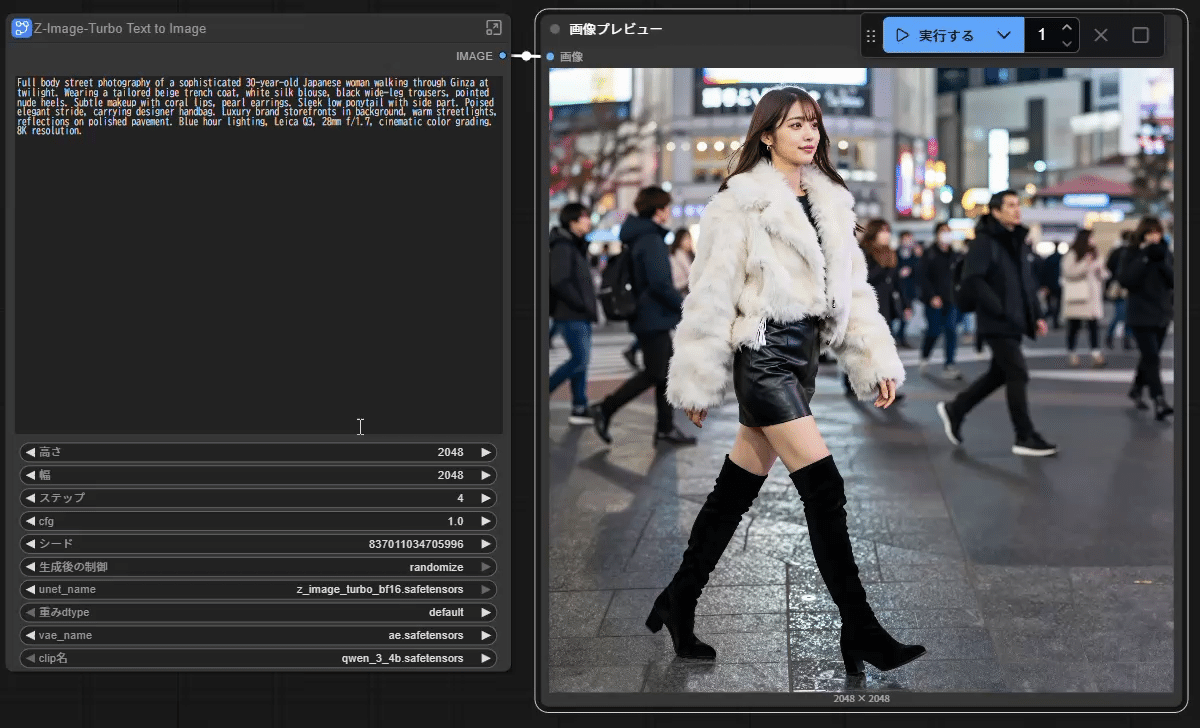Cancel the current run with X icon

click(1101, 35)
